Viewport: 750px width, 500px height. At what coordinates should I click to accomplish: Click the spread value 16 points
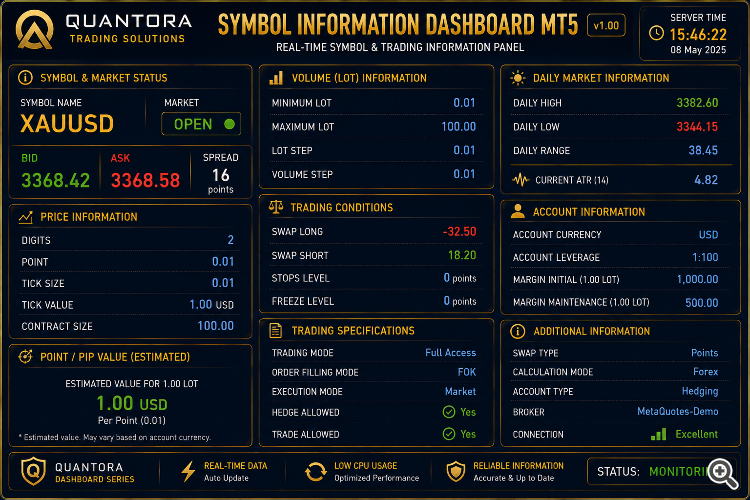coord(221,180)
